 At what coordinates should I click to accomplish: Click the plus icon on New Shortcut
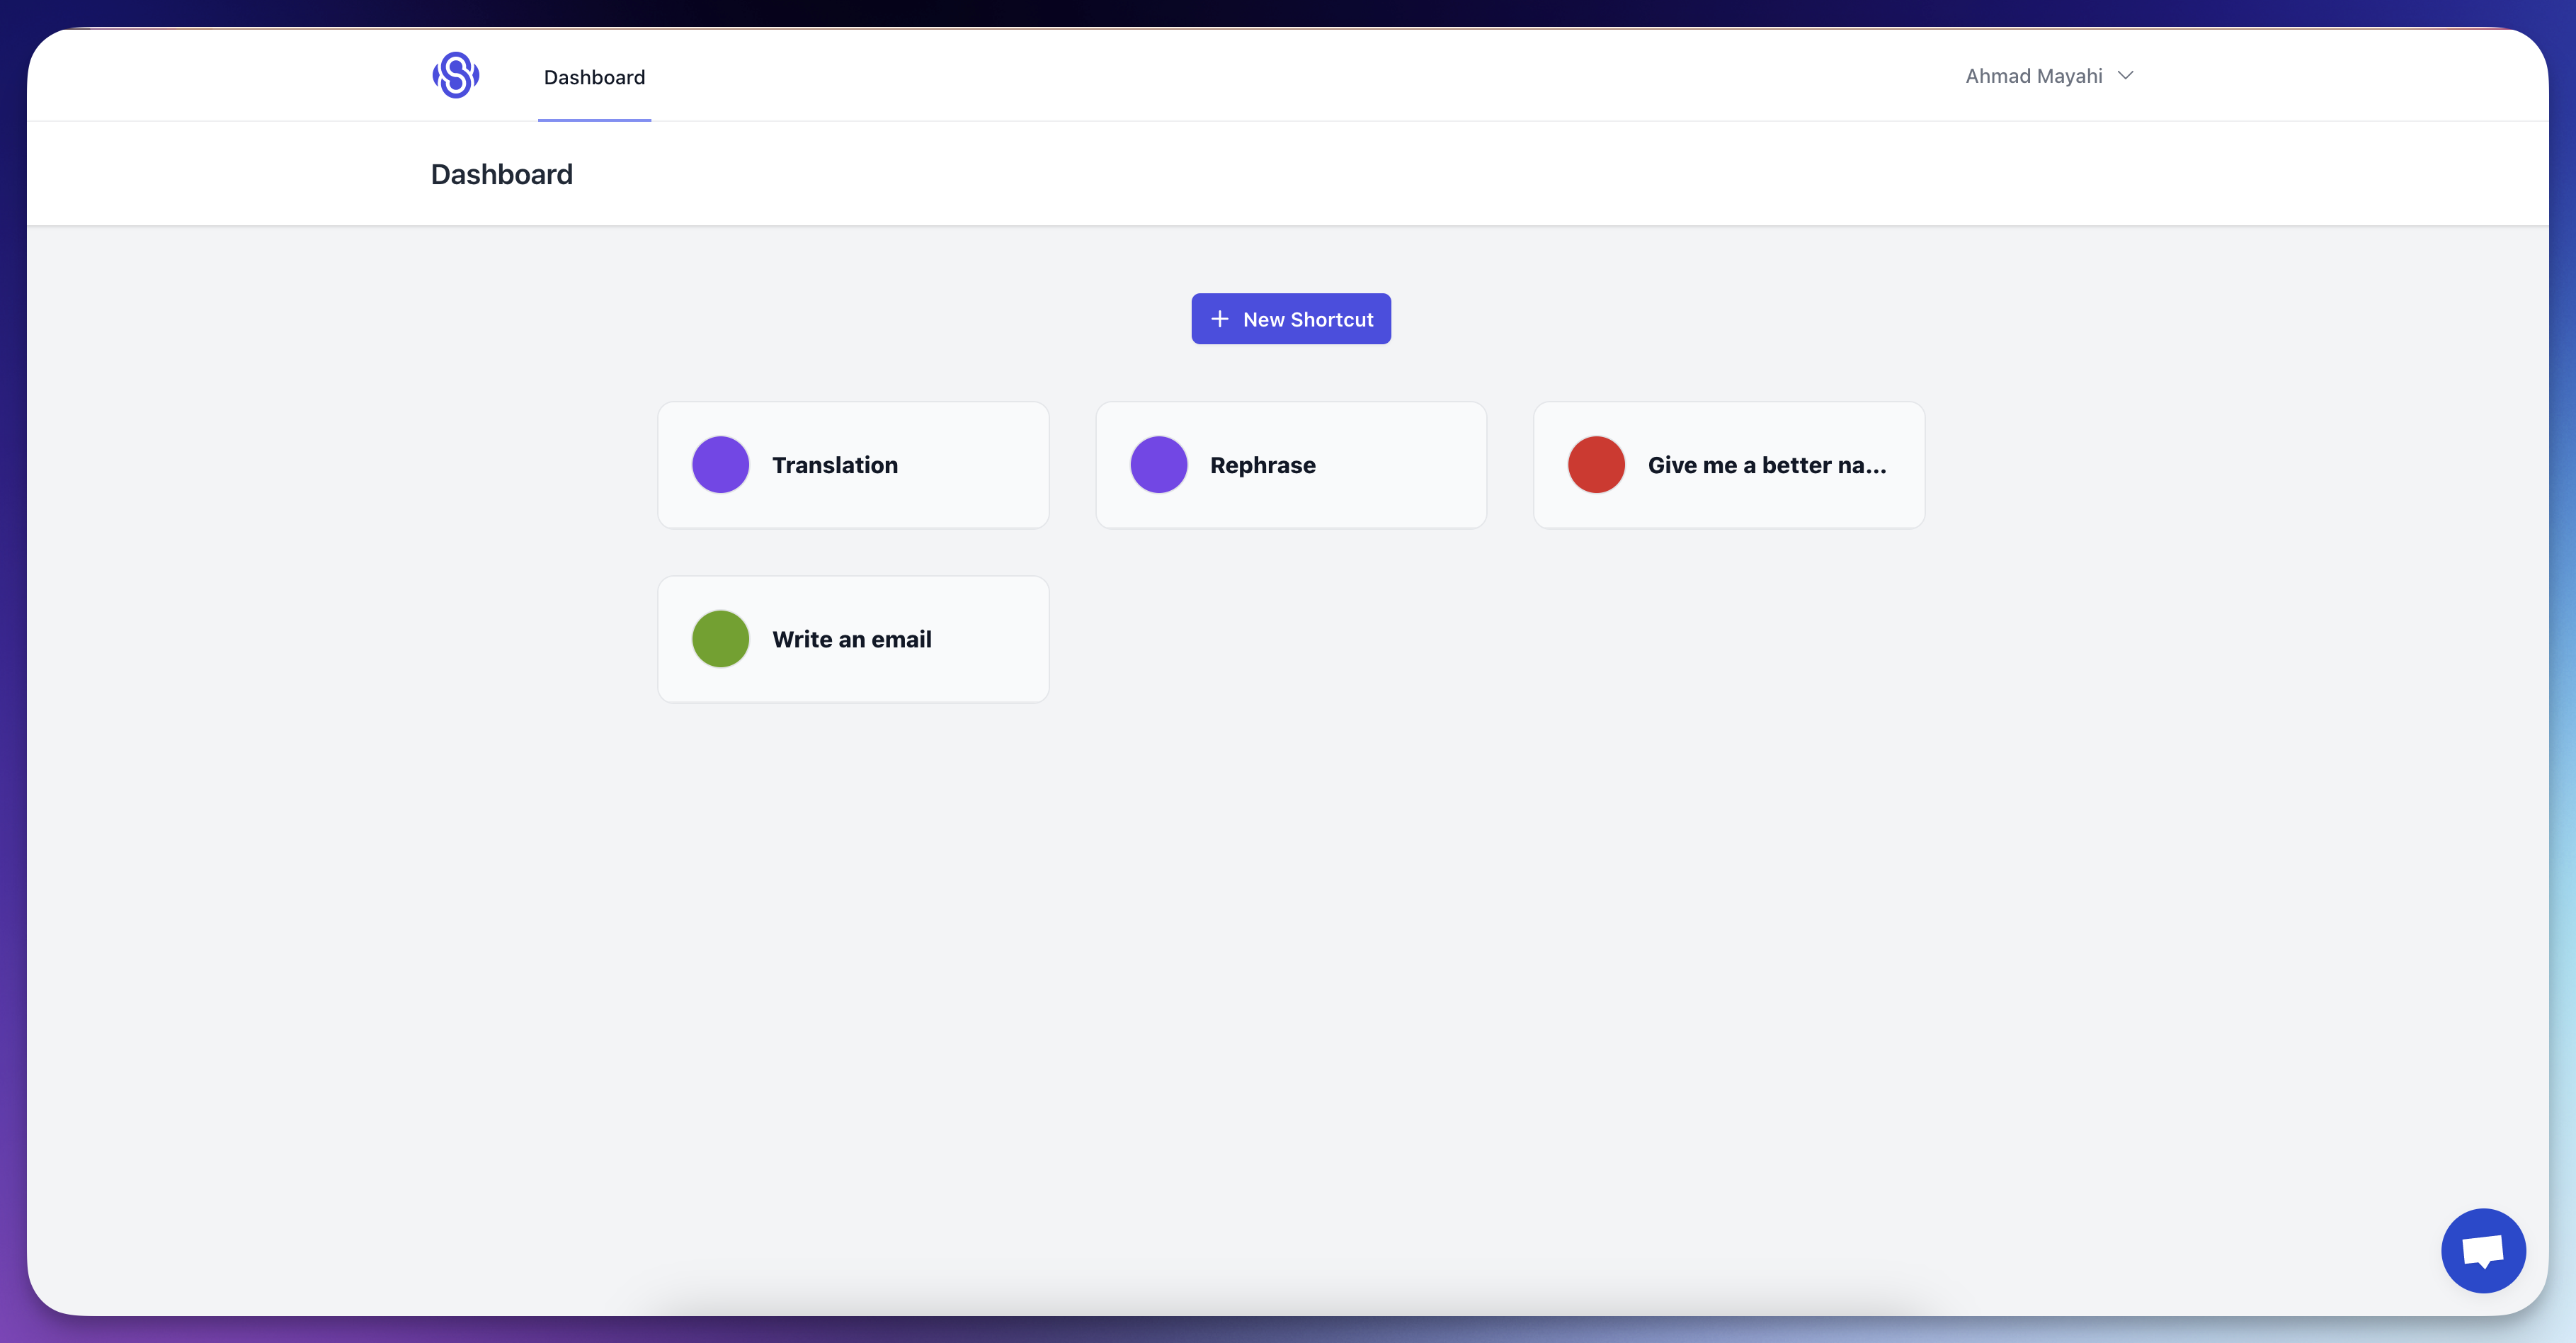1219,319
